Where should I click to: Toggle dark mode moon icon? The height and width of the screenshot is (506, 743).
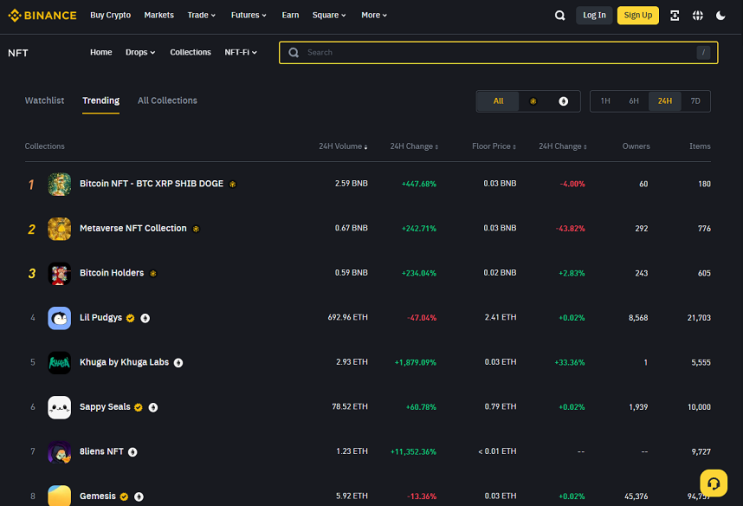tap(720, 15)
